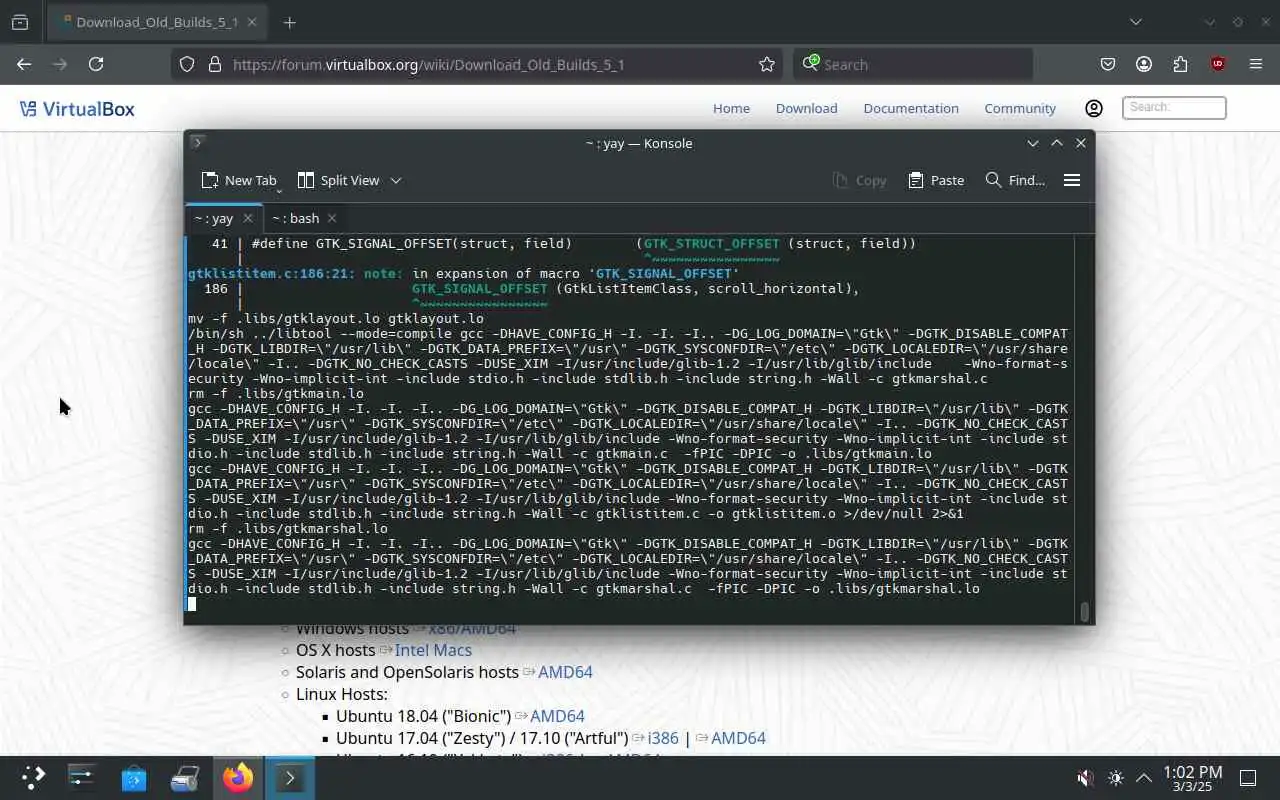
Task: Reload the current page in Firefox
Action: point(96,64)
